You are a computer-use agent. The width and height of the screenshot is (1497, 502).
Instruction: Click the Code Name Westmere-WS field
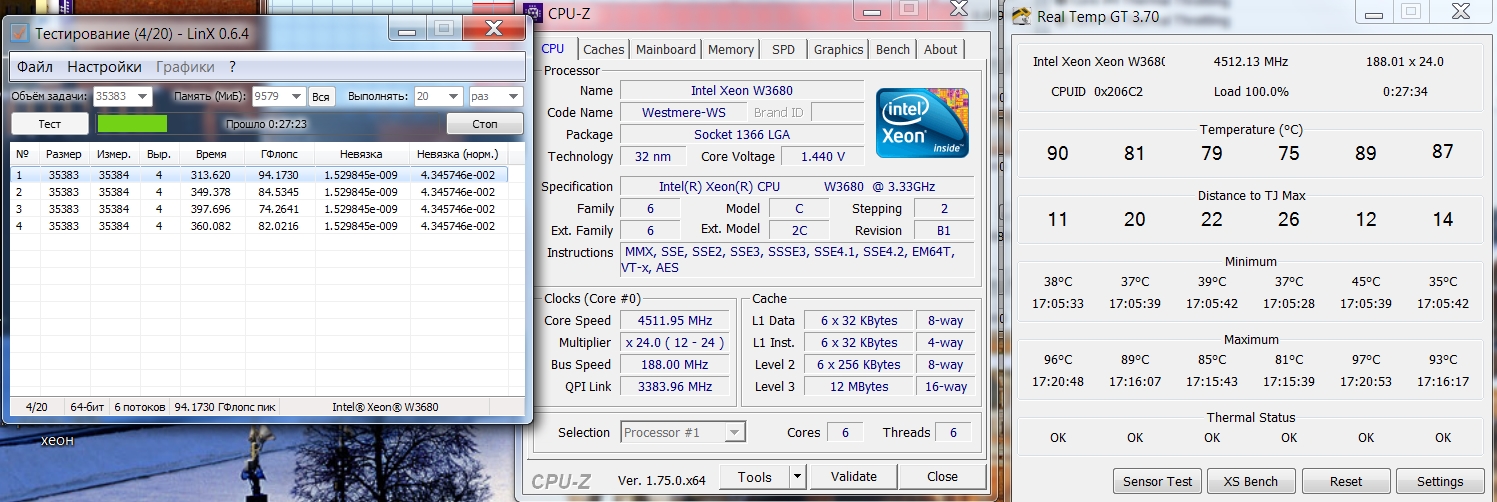683,112
